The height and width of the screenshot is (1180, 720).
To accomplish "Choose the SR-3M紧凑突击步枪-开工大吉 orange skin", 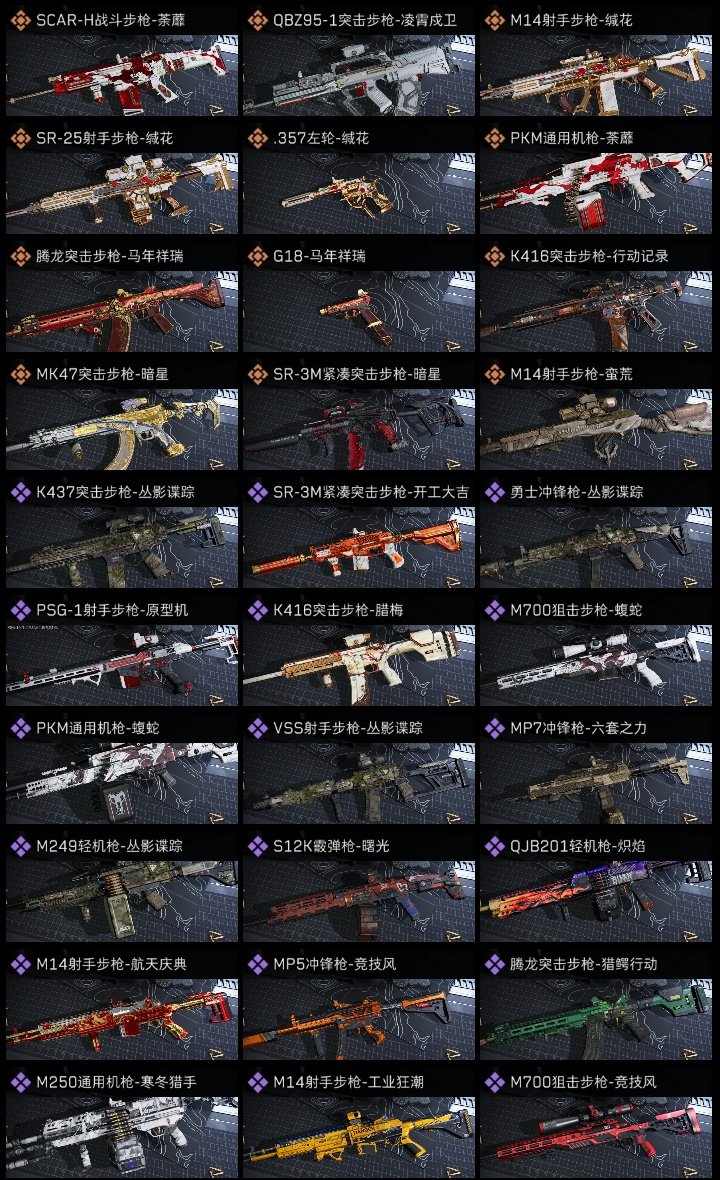I will 359,548.
